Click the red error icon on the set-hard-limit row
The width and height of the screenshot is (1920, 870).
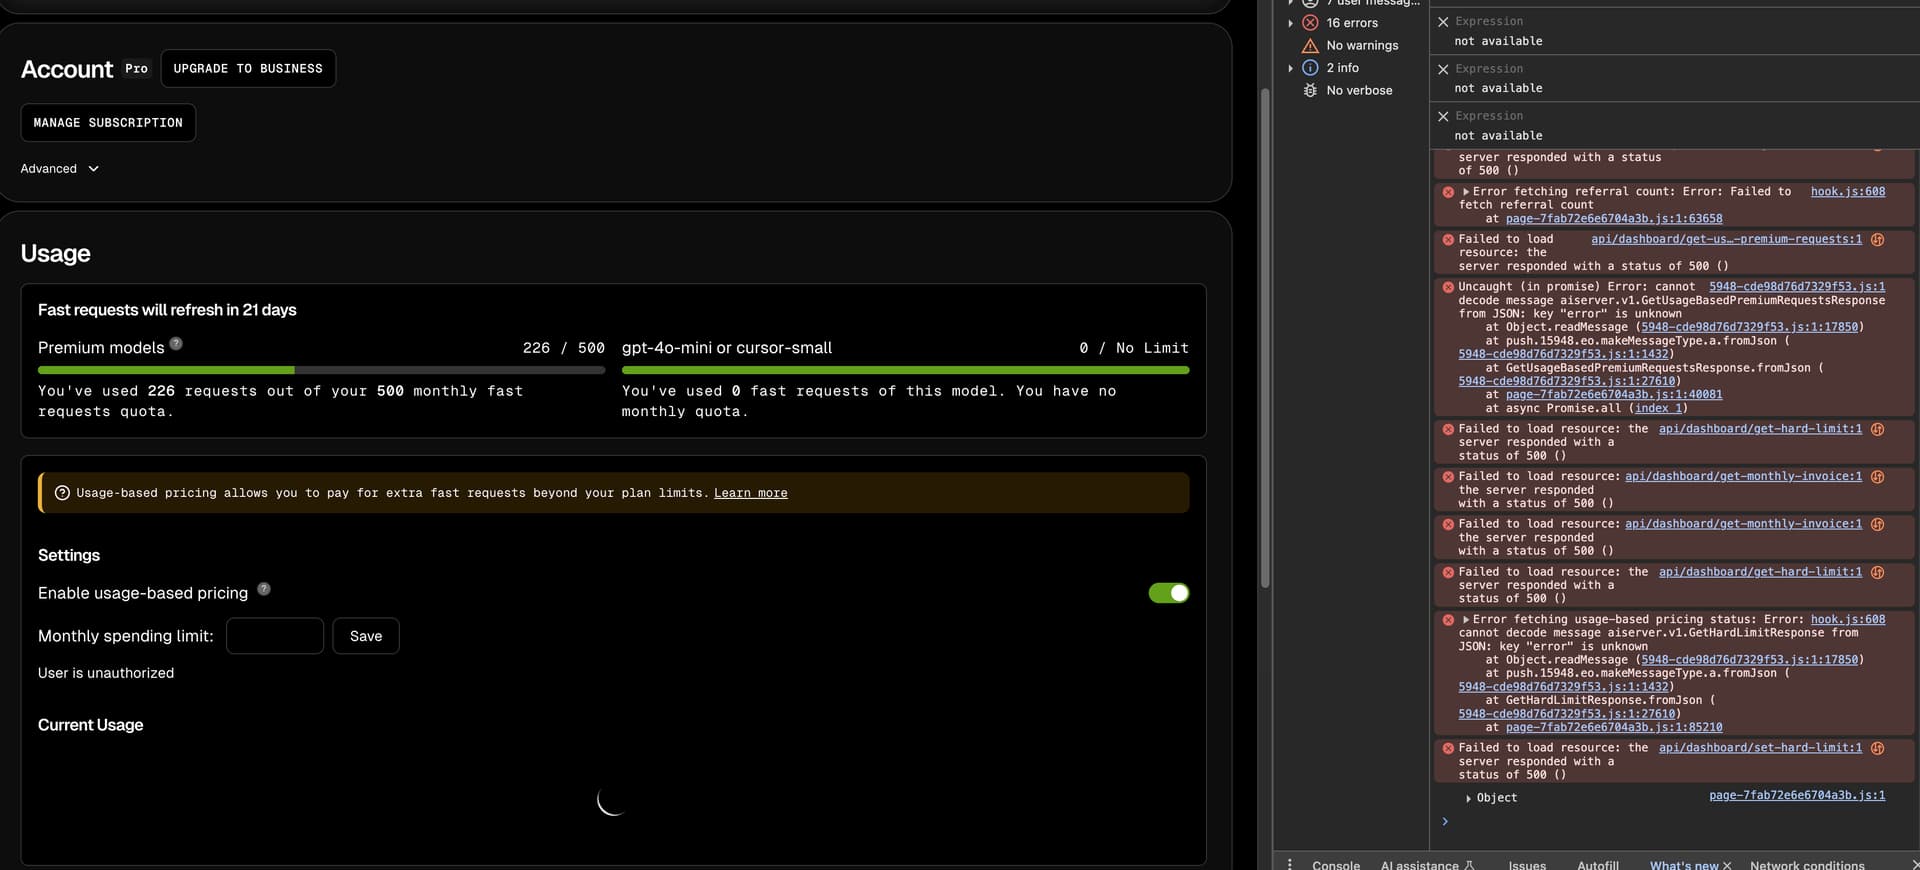[x=1448, y=748]
